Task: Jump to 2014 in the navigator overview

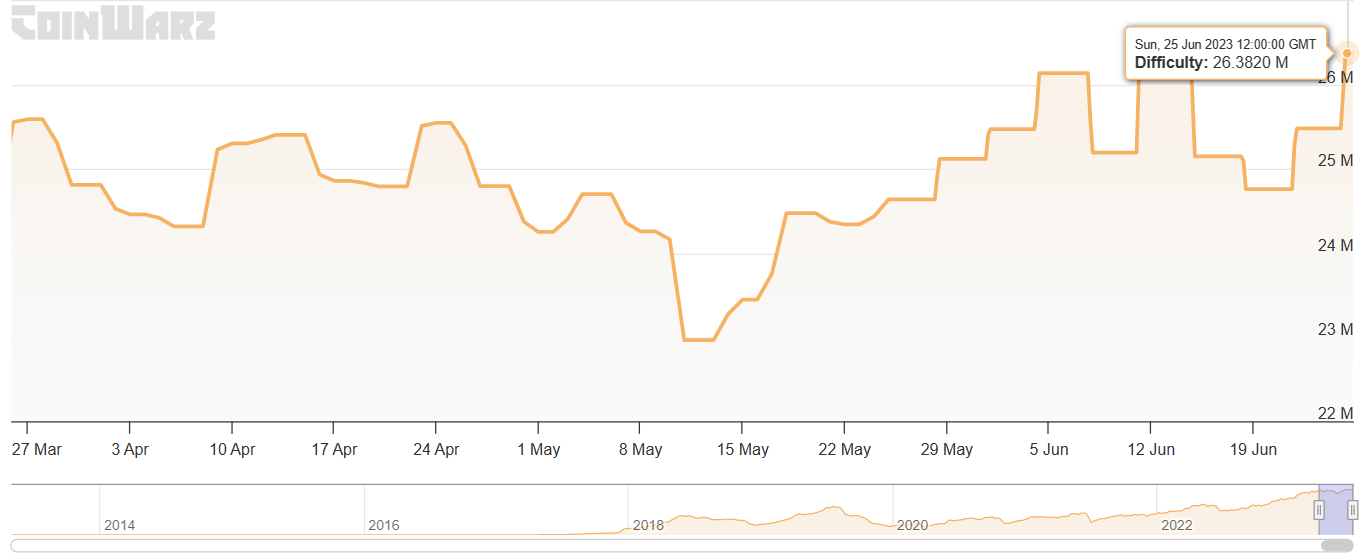Action: pyautogui.click(x=119, y=525)
